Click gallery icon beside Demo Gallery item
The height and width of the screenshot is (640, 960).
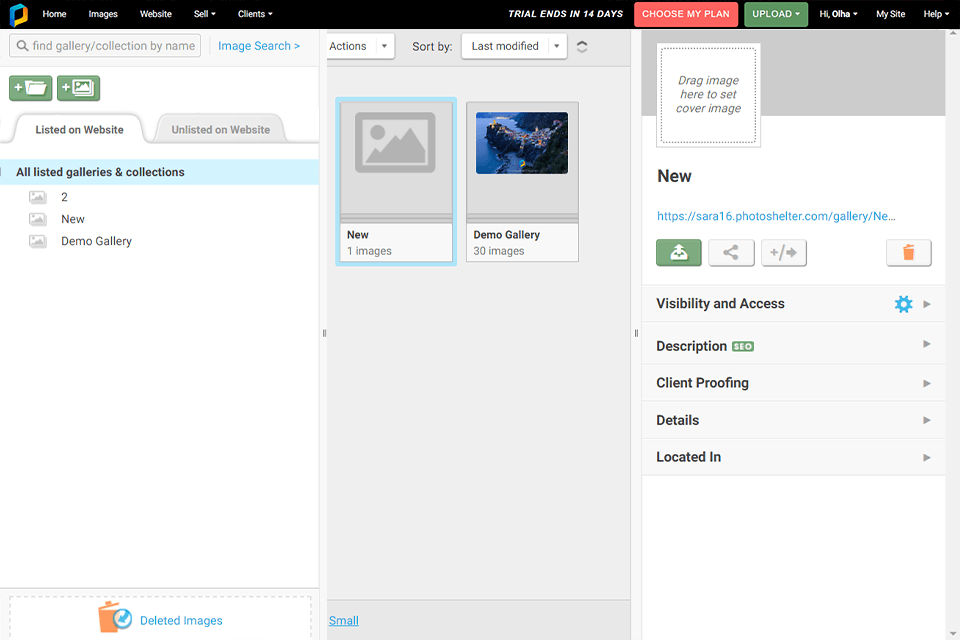[38, 241]
